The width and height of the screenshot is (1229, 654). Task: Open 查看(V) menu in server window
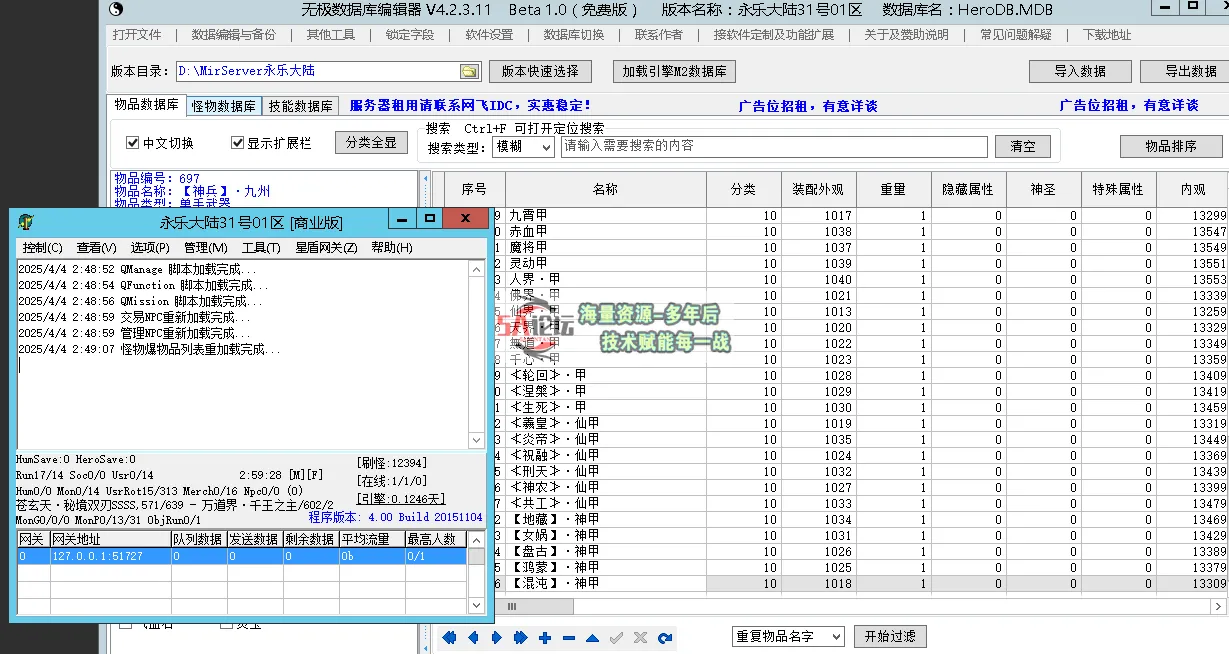click(x=96, y=248)
